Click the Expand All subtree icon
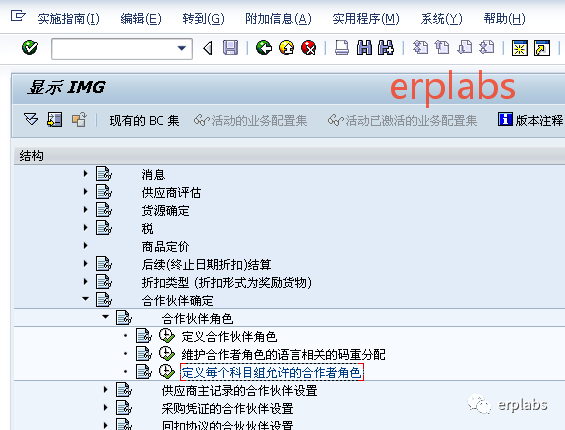565x430 pixels. coord(31,119)
